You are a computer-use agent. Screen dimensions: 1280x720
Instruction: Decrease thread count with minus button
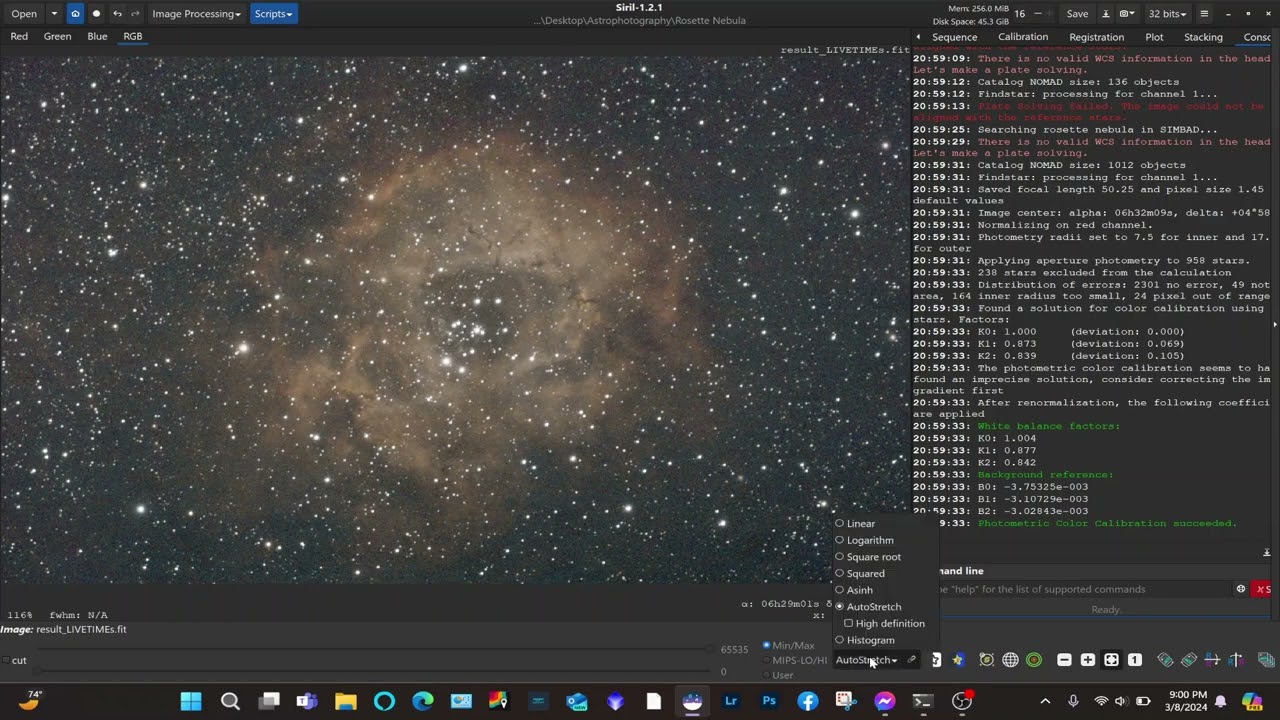[1037, 14]
